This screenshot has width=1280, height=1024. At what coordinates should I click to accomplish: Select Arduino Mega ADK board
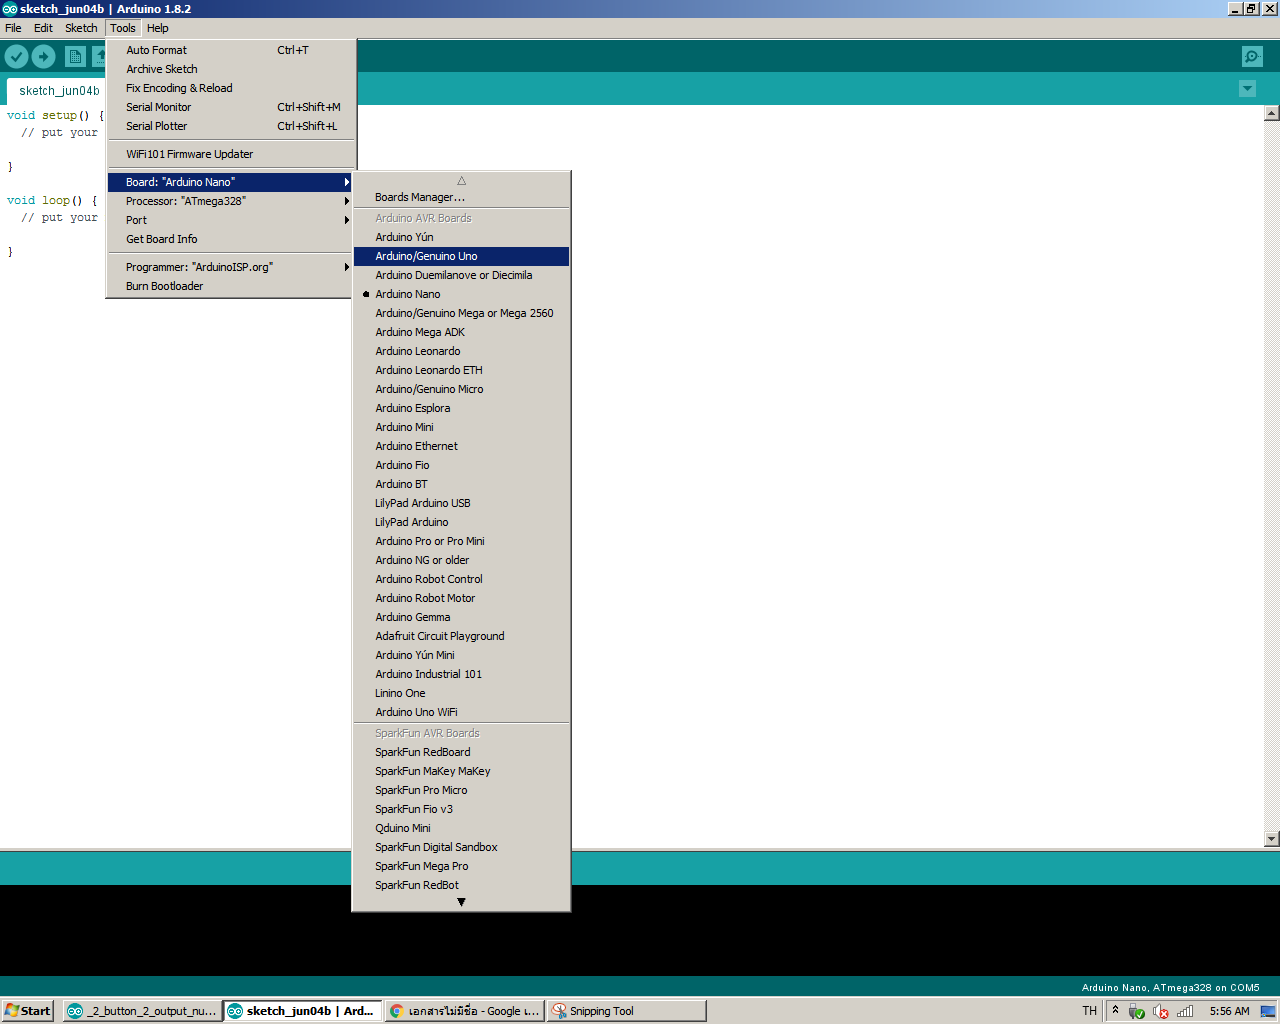tap(461, 332)
